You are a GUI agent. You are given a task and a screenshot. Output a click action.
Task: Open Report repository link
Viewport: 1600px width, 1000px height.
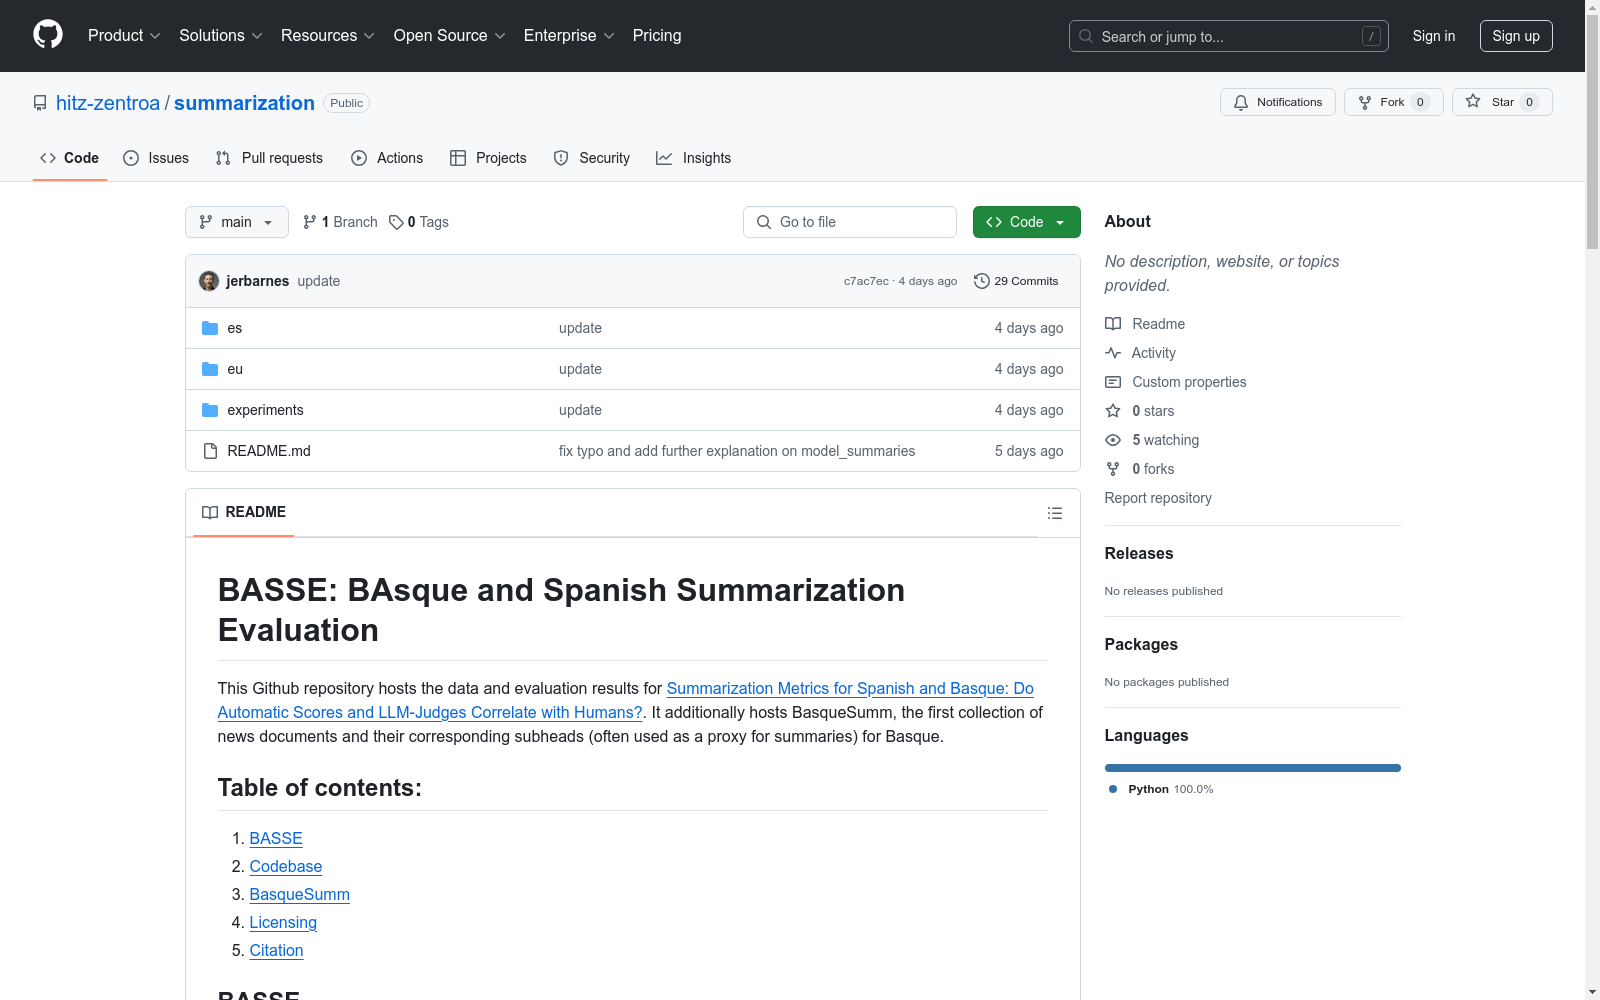(x=1158, y=498)
